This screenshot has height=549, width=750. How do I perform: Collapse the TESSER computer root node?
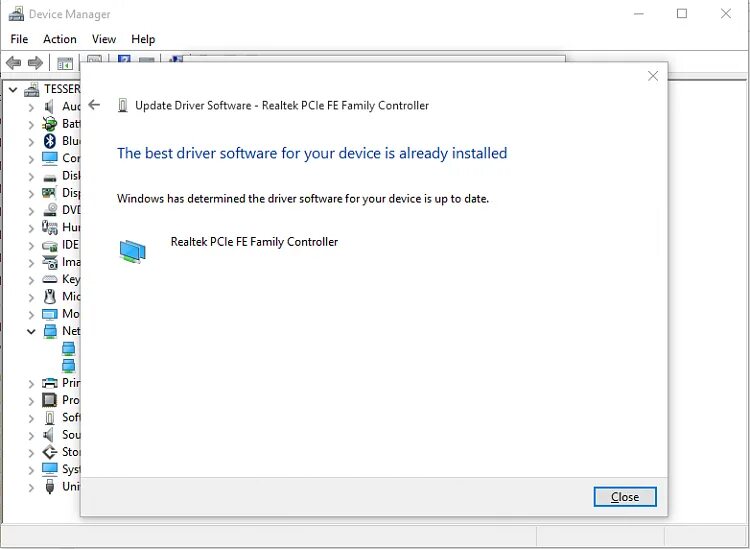pos(13,89)
